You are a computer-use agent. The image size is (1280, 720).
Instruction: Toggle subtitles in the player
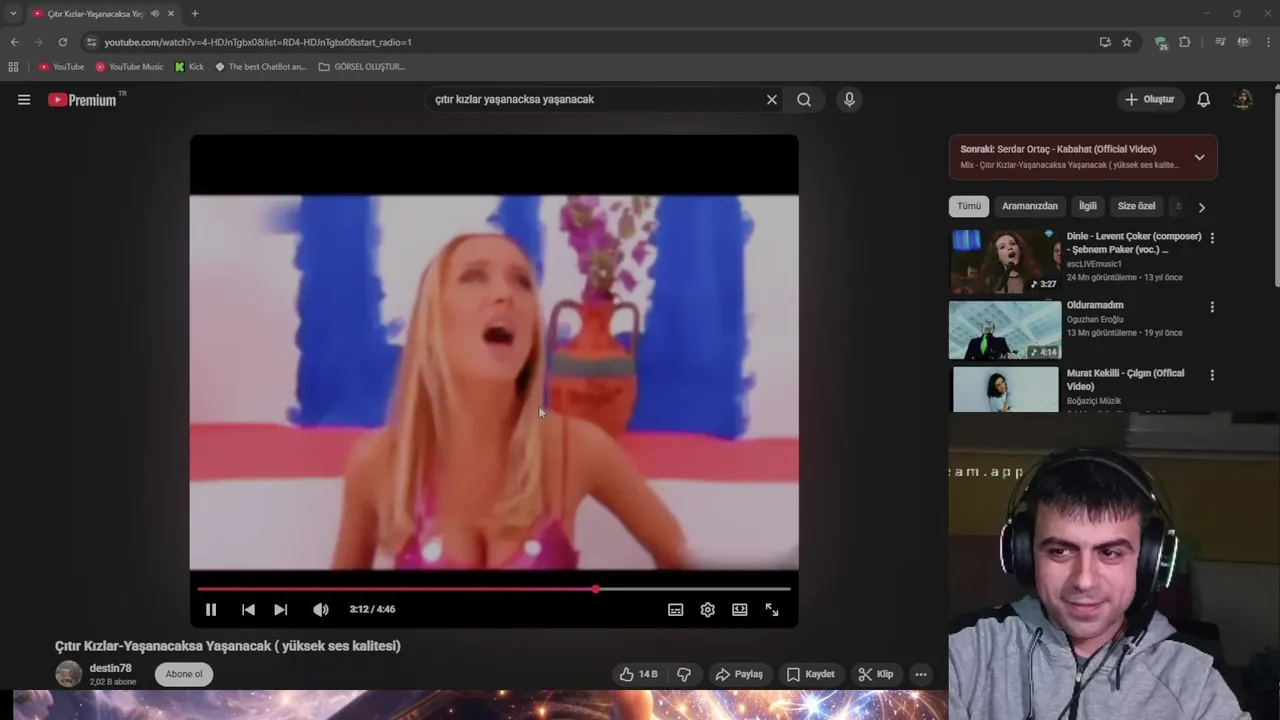676,609
